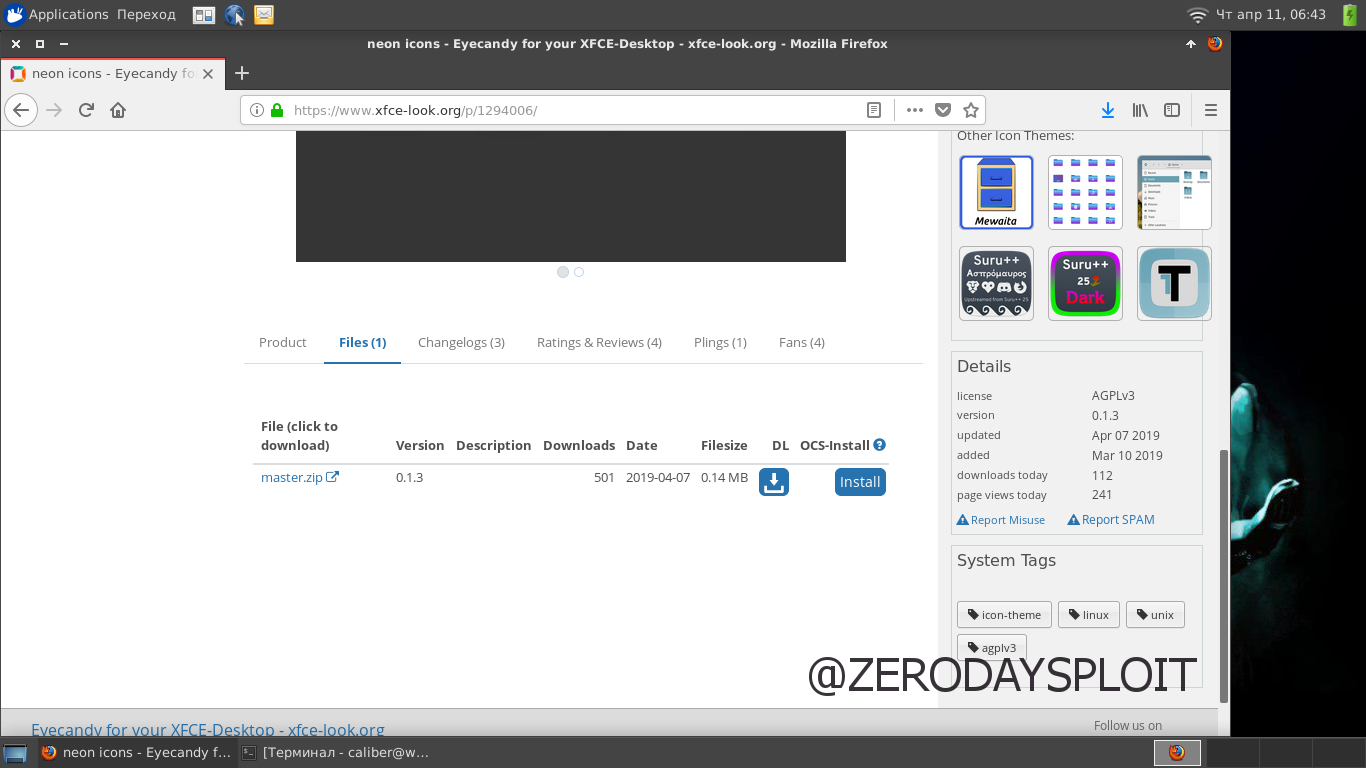Click the Install button for master.zip

(x=860, y=482)
